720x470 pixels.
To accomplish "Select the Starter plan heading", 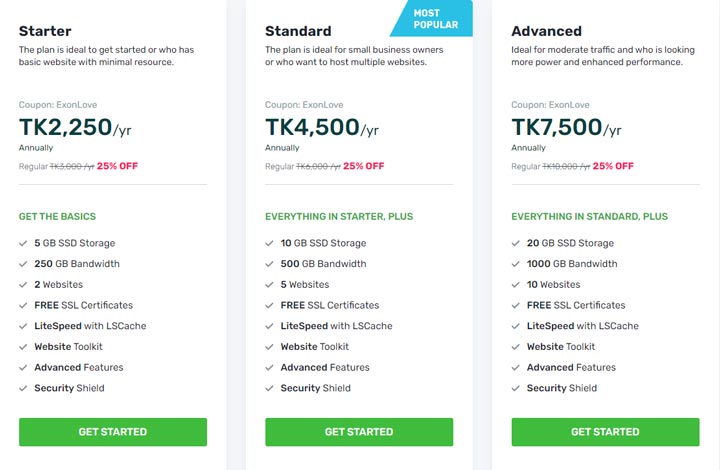I will pyautogui.click(x=45, y=31).
